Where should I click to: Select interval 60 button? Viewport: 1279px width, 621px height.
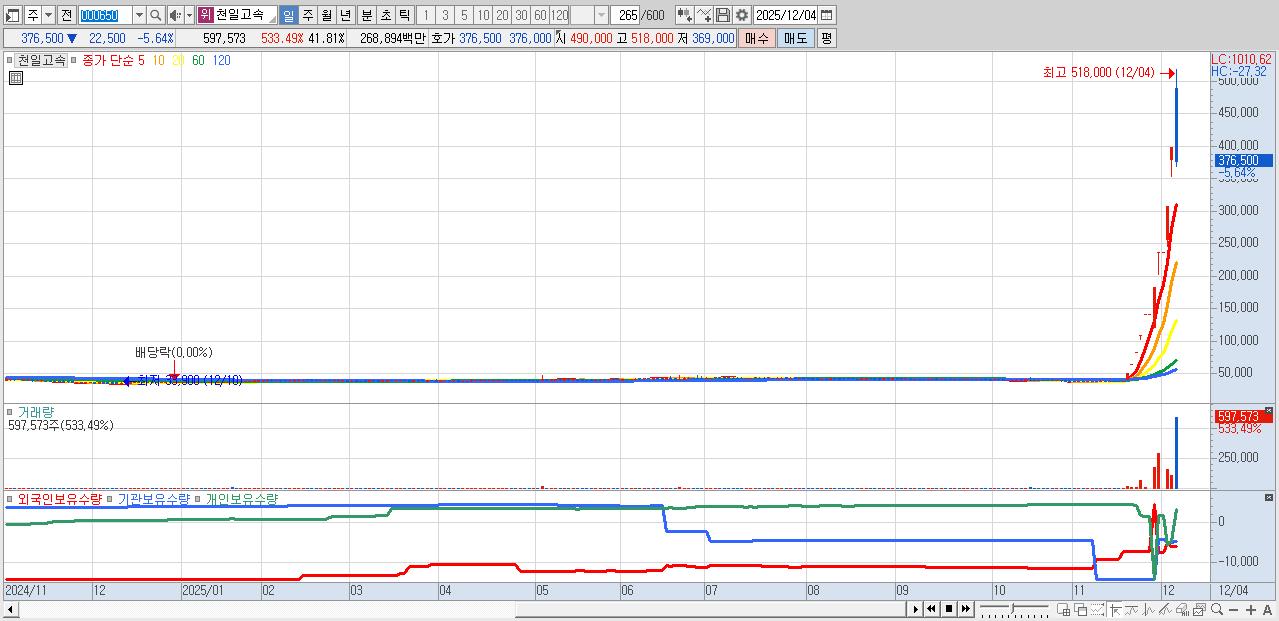[540, 15]
